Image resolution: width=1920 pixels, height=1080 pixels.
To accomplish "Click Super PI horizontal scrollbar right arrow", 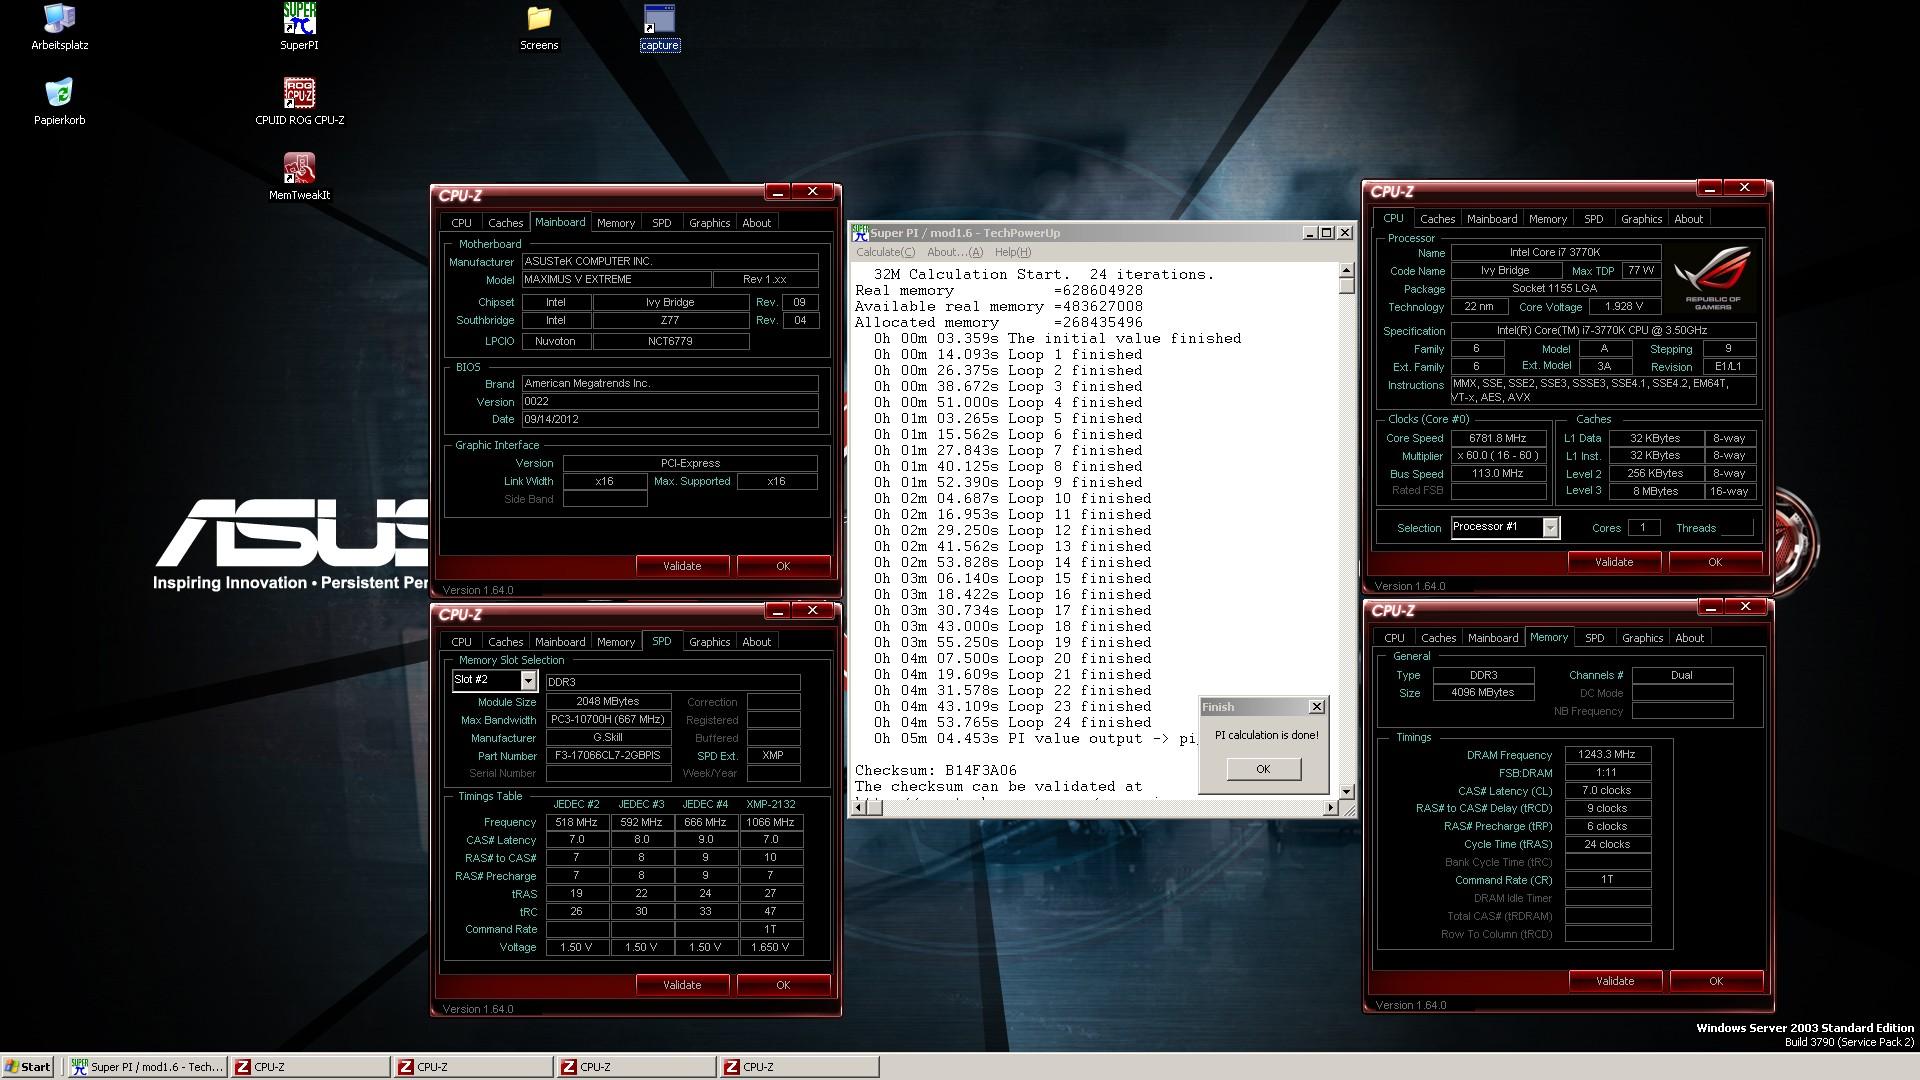I will (1330, 807).
